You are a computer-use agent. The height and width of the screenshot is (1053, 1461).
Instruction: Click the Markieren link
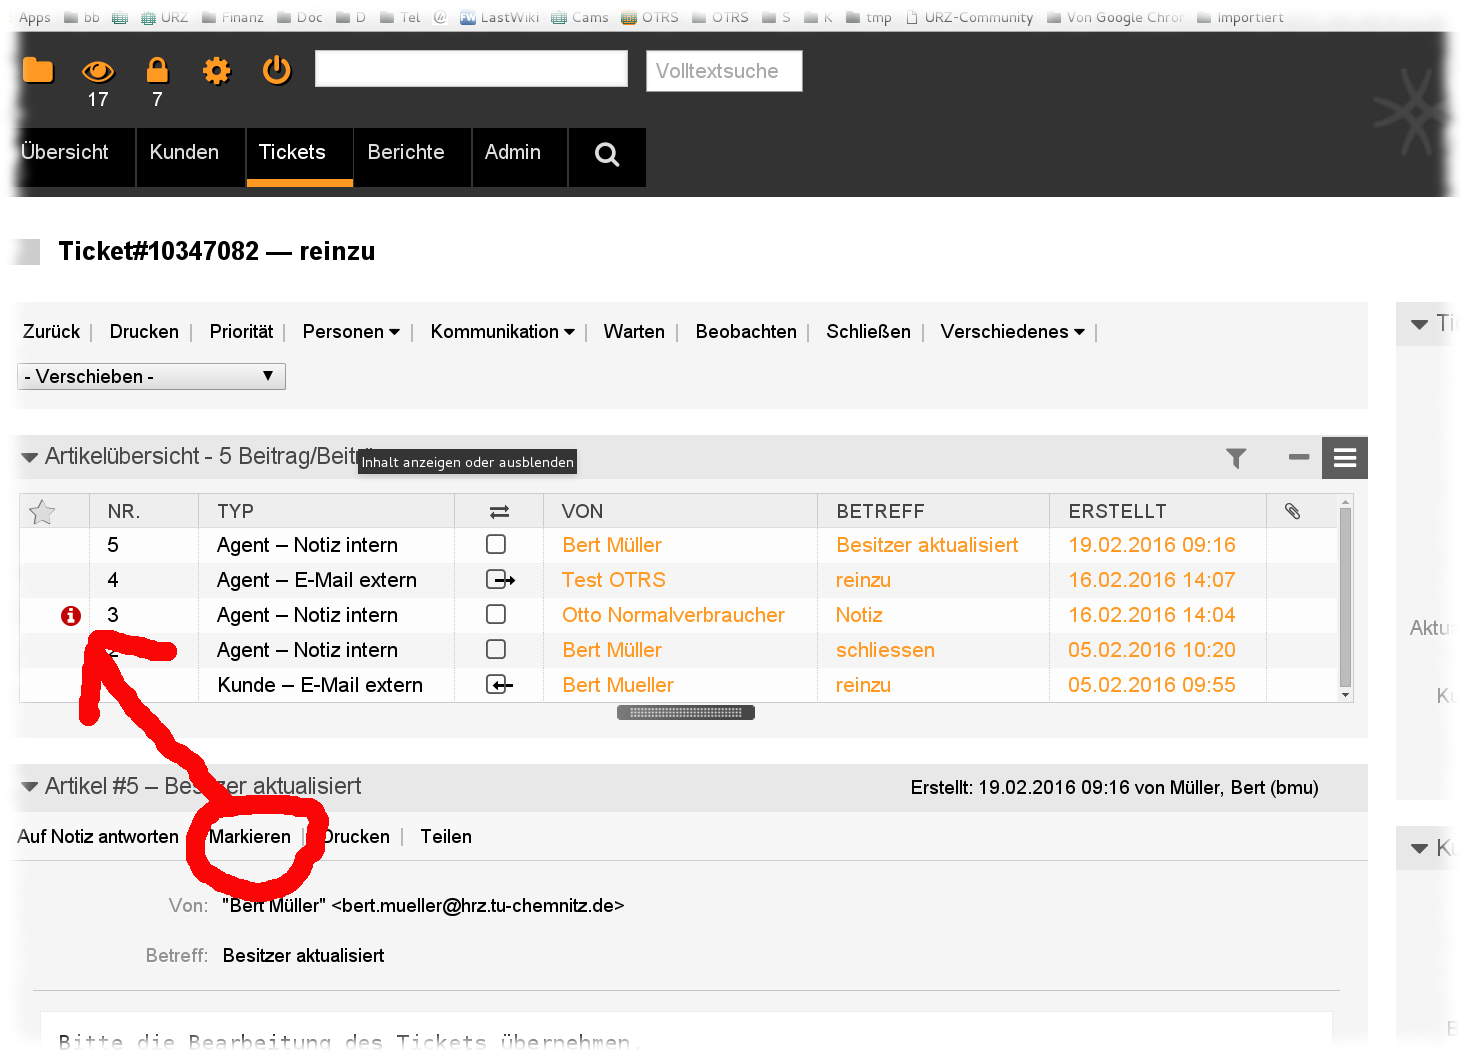[250, 837]
